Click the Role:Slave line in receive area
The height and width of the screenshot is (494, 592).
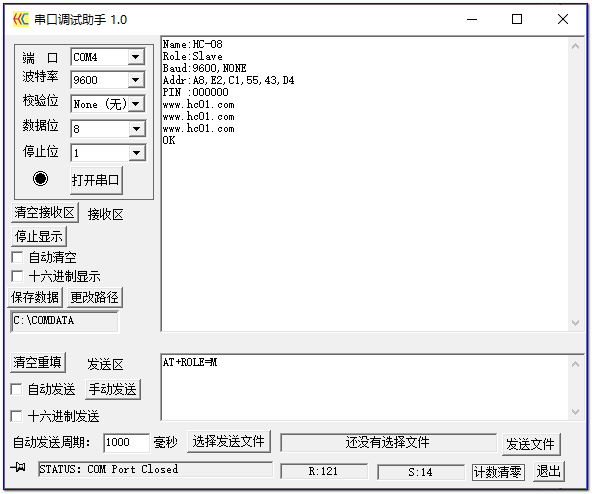click(193, 57)
